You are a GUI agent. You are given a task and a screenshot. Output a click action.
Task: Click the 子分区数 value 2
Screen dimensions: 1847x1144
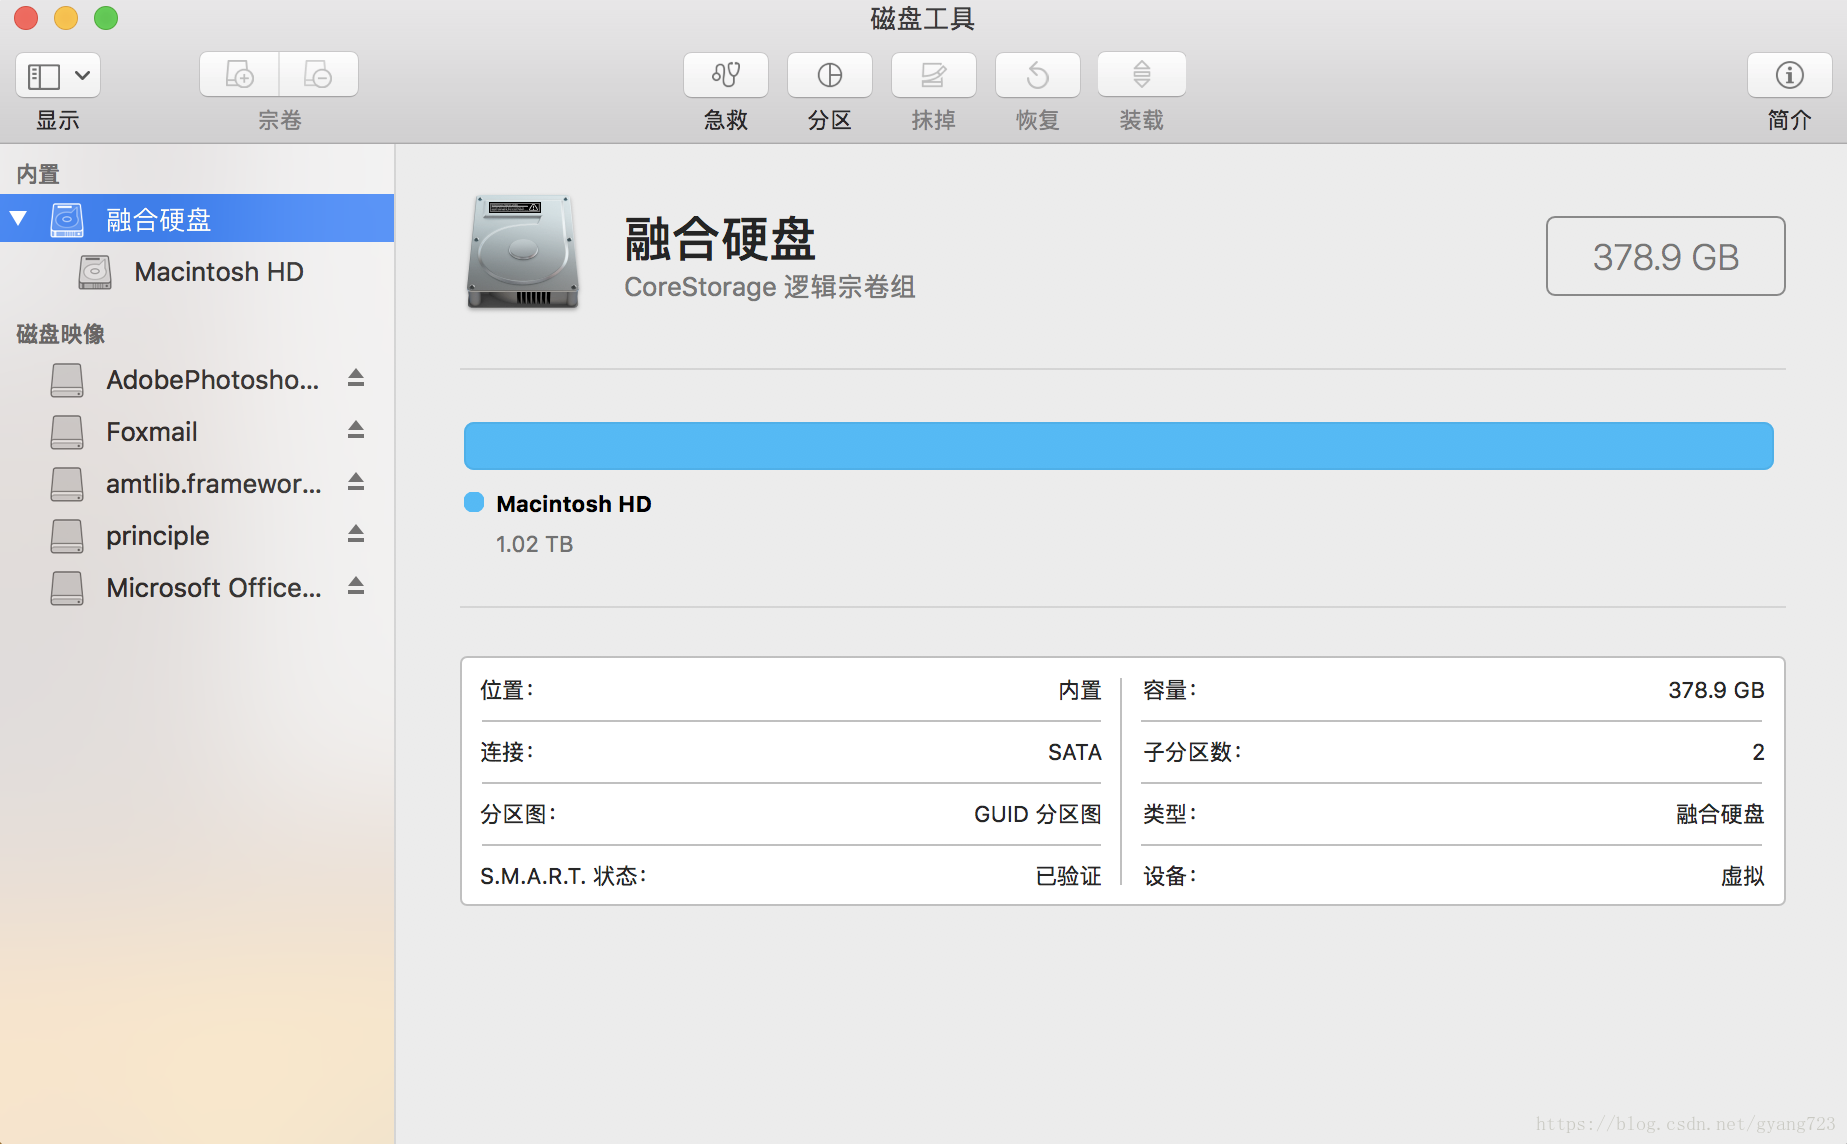(x=1758, y=752)
